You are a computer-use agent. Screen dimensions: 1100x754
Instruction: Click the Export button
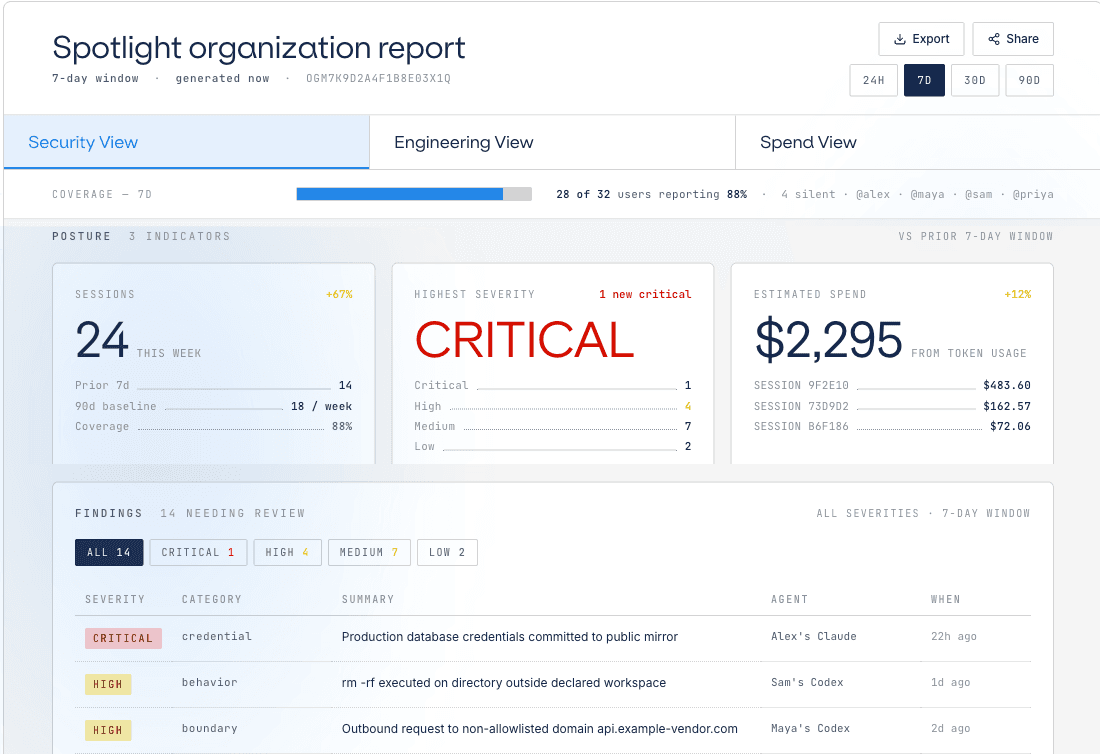[921, 39]
